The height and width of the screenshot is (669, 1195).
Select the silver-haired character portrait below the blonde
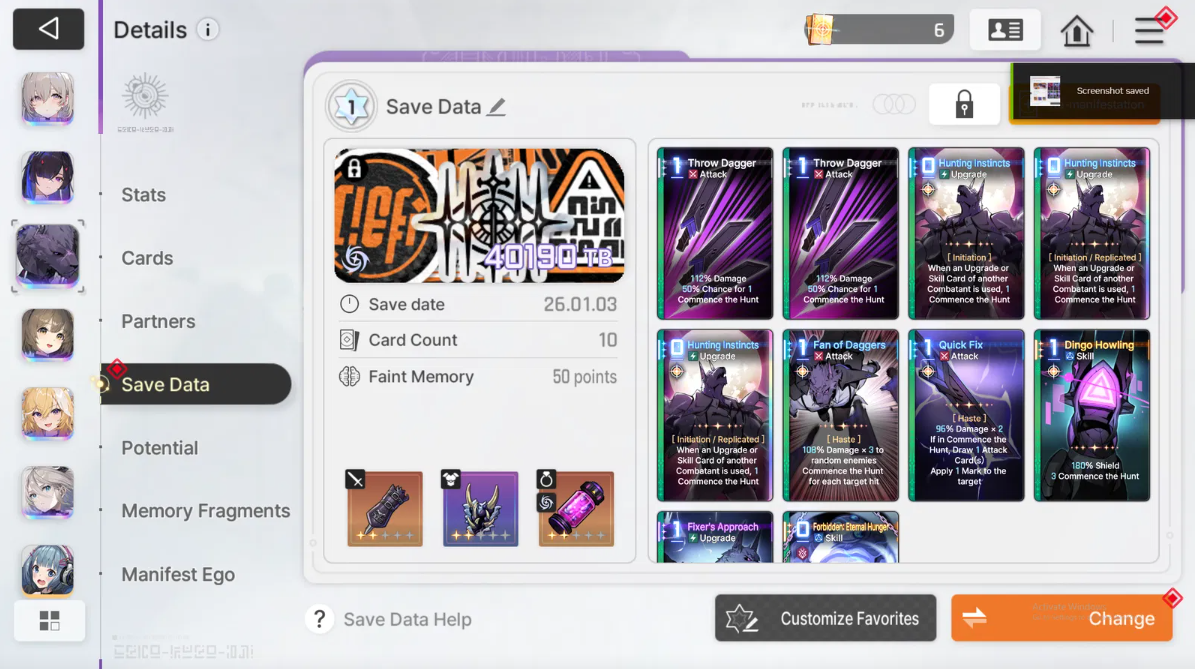coord(47,492)
